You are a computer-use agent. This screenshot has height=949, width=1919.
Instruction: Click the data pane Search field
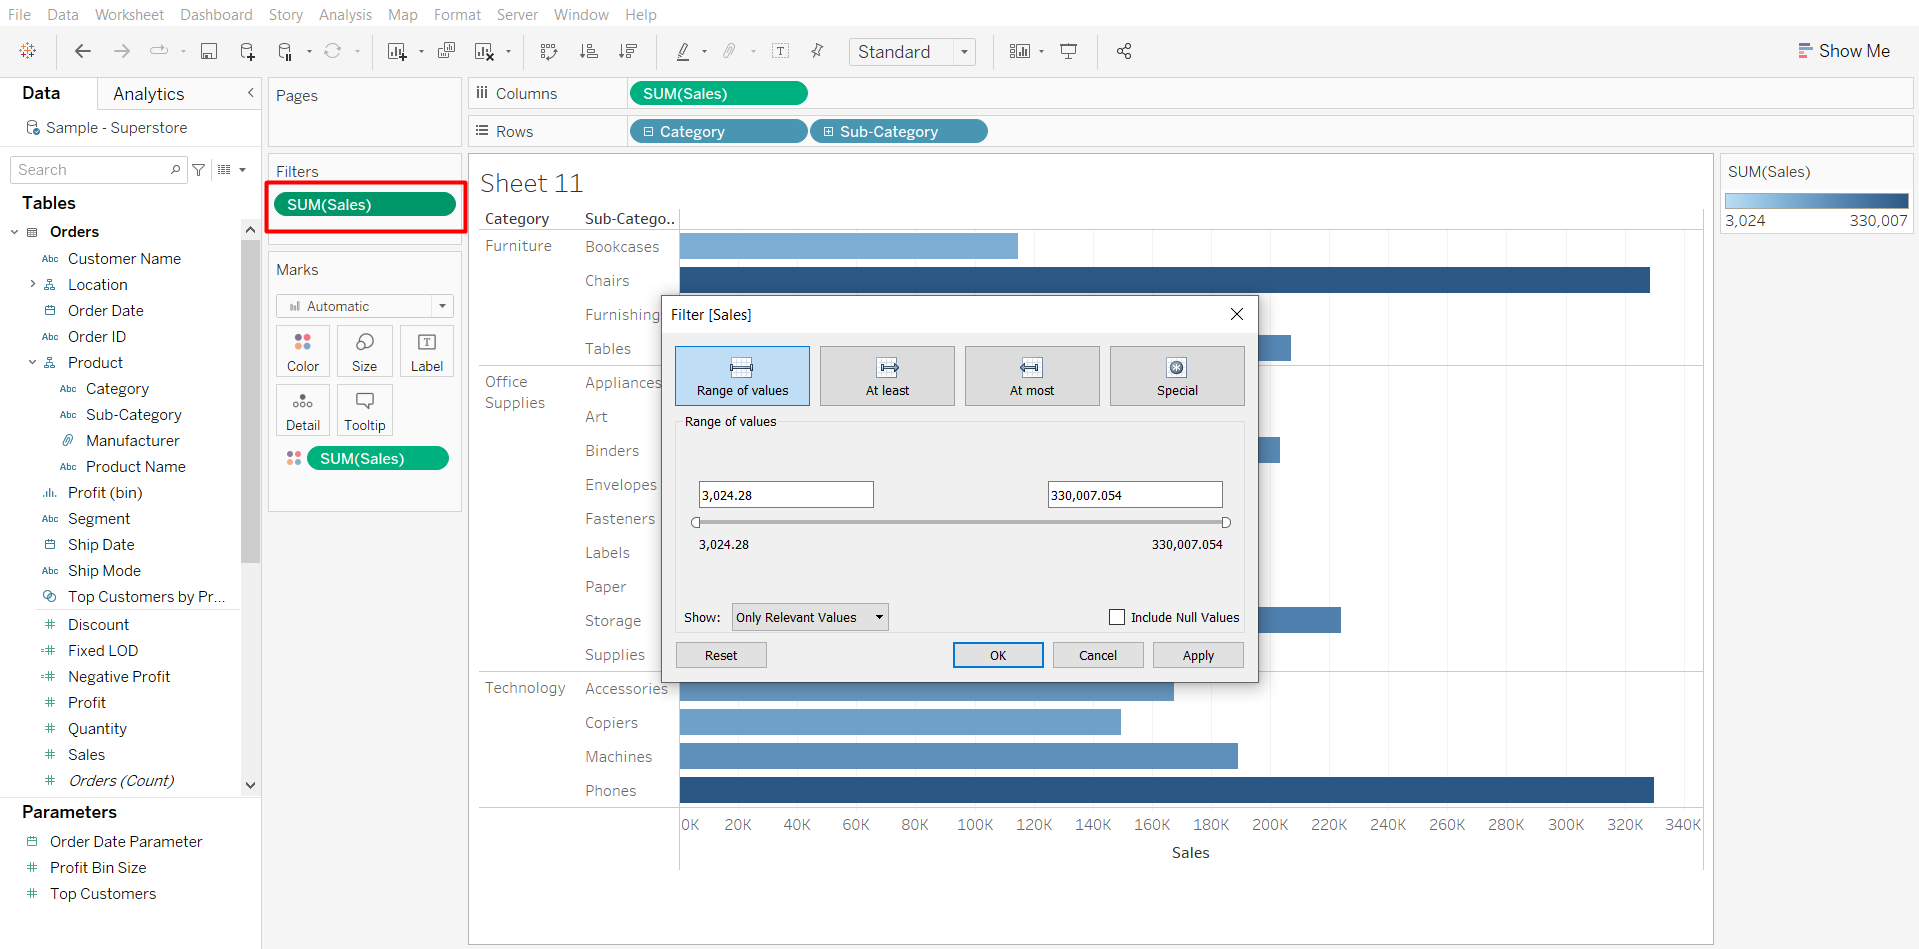98,170
